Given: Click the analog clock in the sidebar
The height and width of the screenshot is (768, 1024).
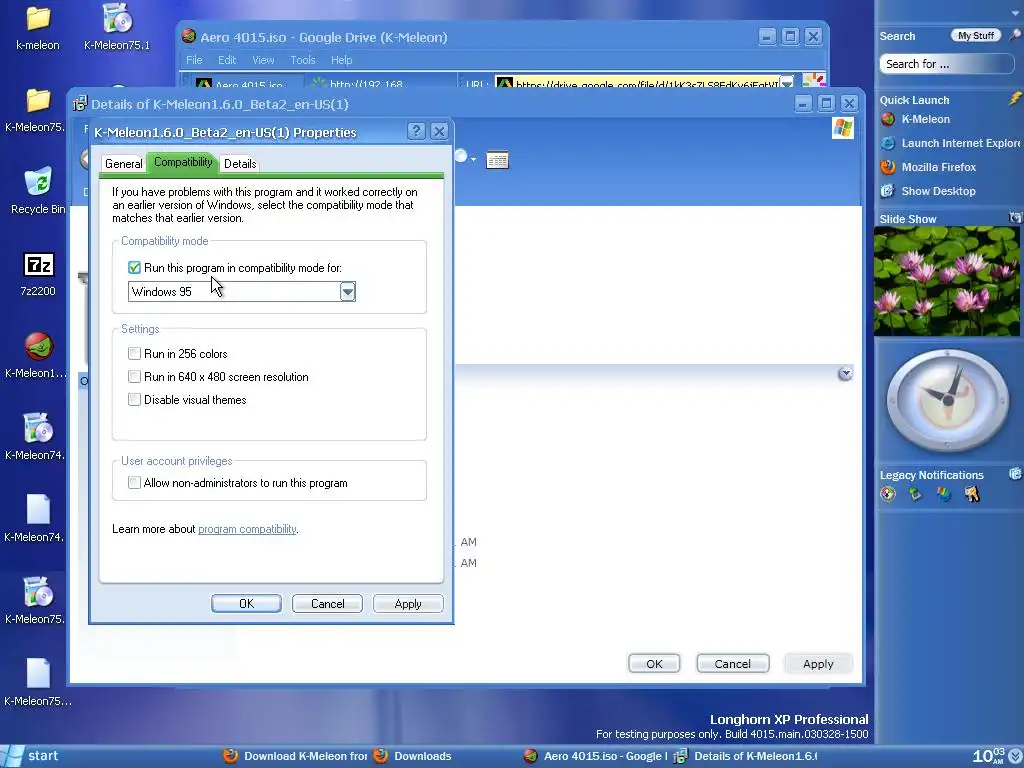Looking at the screenshot, I should 947,400.
